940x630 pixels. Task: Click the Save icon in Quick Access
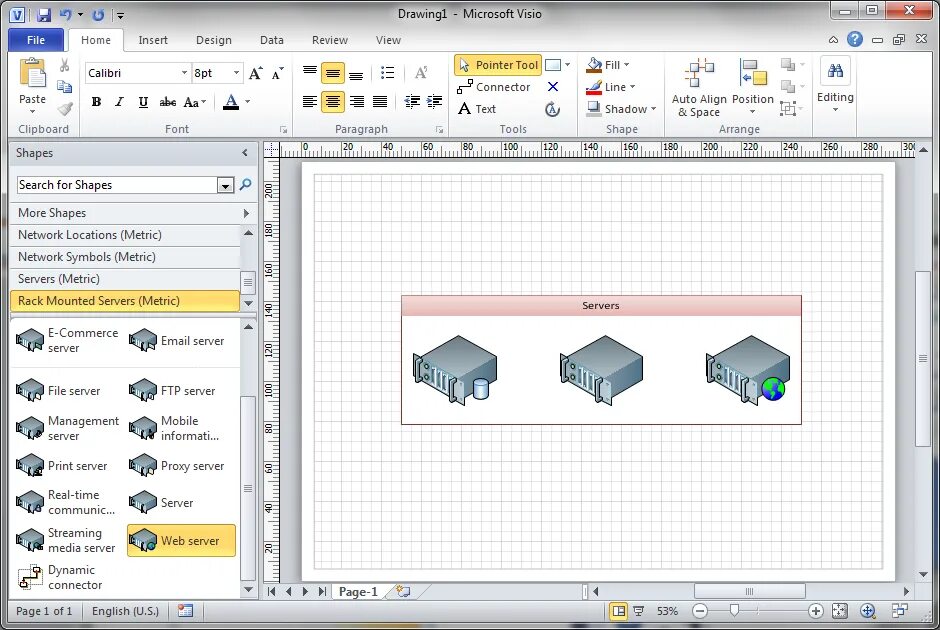[44, 15]
